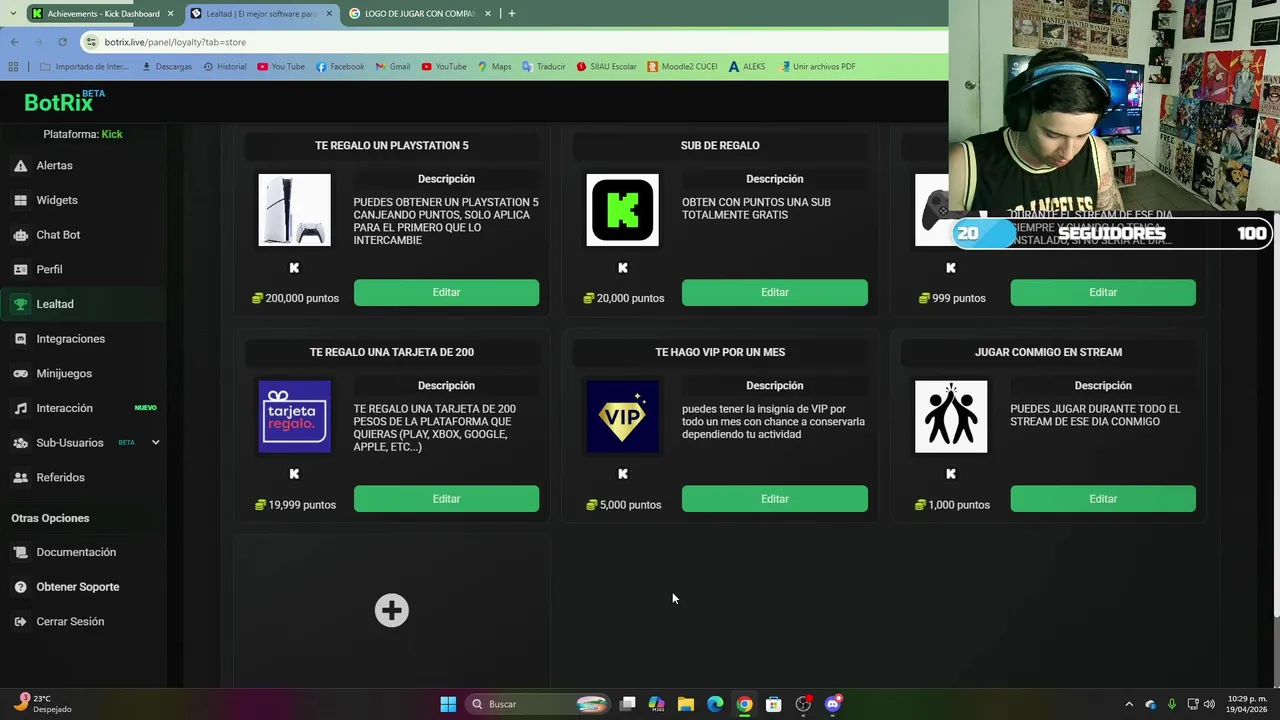Add a new store item with plus icon
Viewport: 1280px width, 720px height.
[391, 611]
